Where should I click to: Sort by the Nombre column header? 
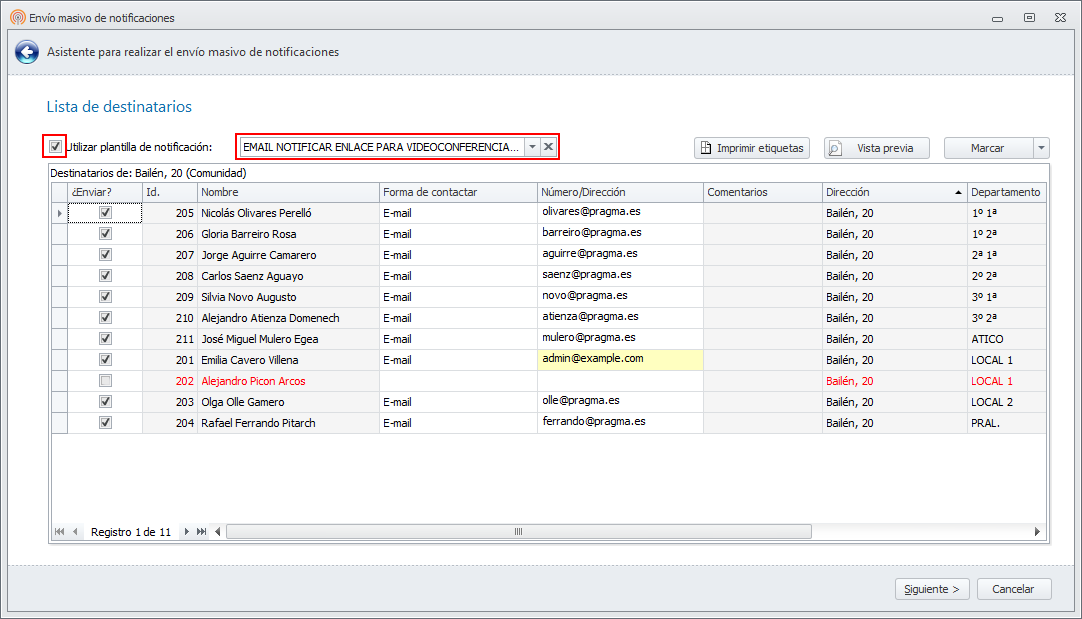288,192
